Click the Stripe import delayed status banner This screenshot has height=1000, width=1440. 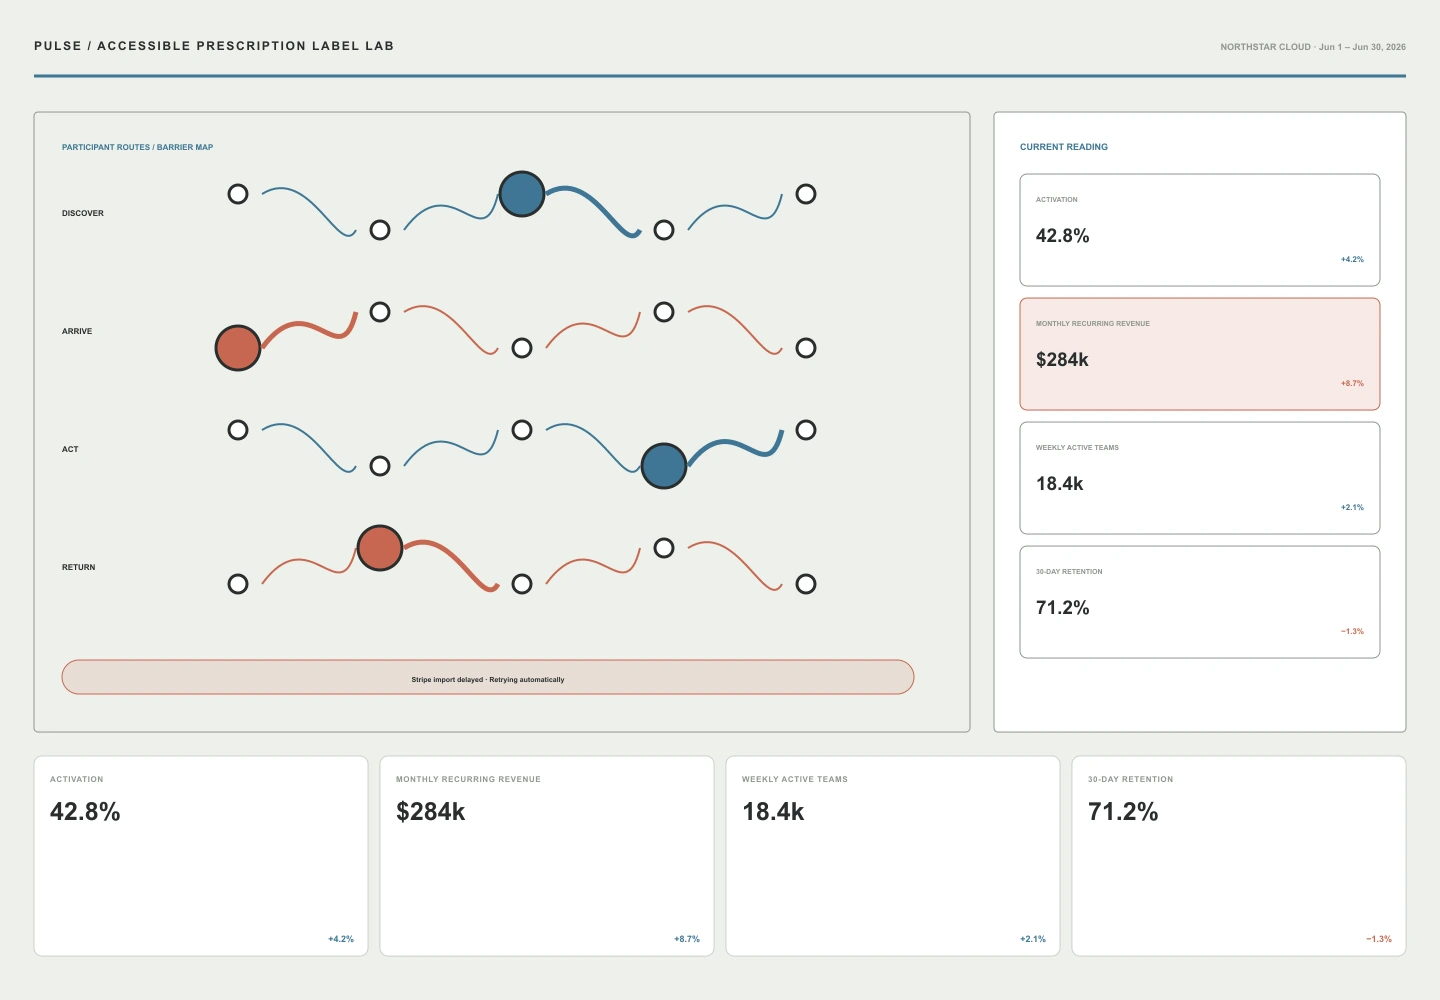[x=488, y=677]
